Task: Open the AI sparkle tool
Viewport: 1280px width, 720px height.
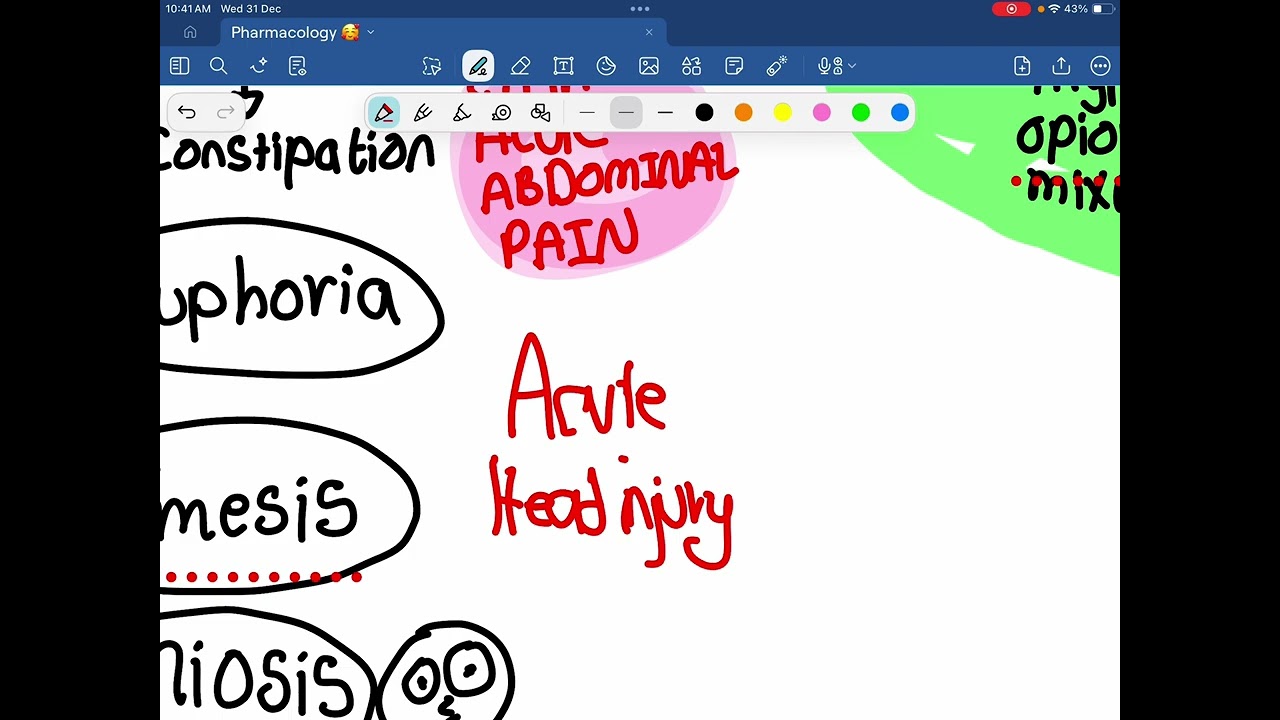Action: 258,66
